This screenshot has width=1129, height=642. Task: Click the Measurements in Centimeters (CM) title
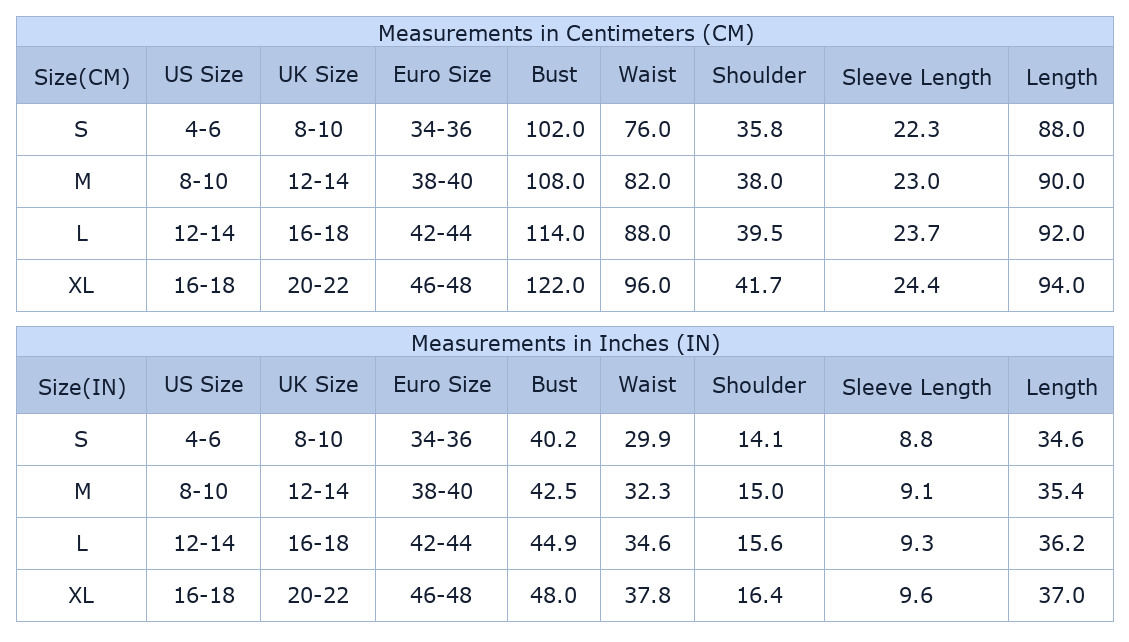pos(565,33)
